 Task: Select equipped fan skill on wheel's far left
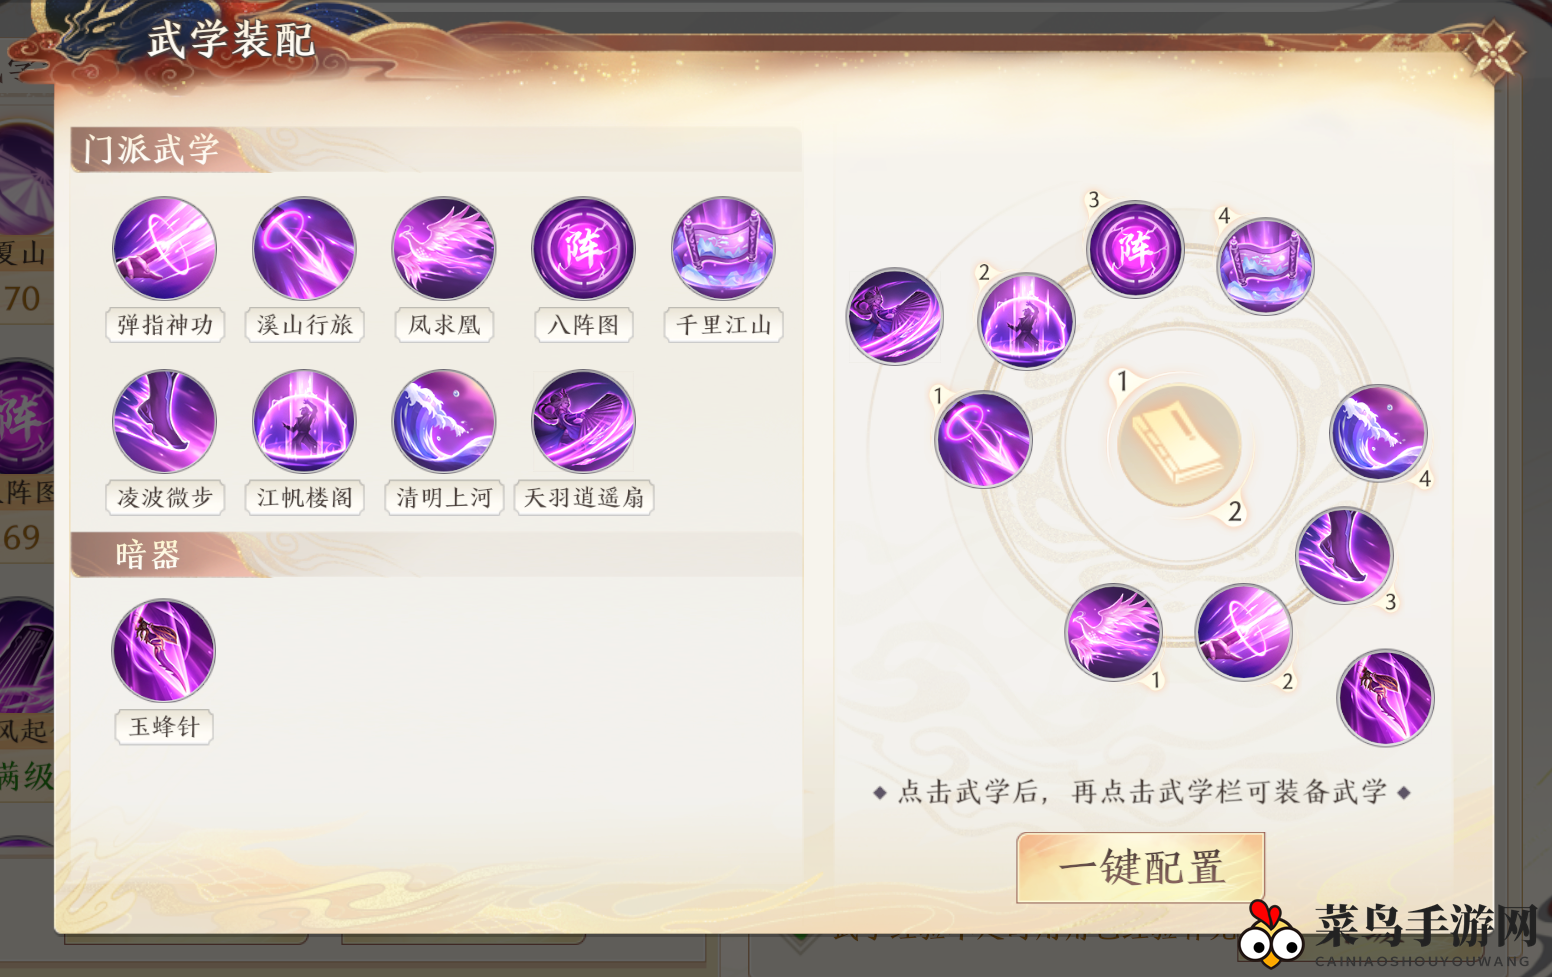click(x=895, y=316)
